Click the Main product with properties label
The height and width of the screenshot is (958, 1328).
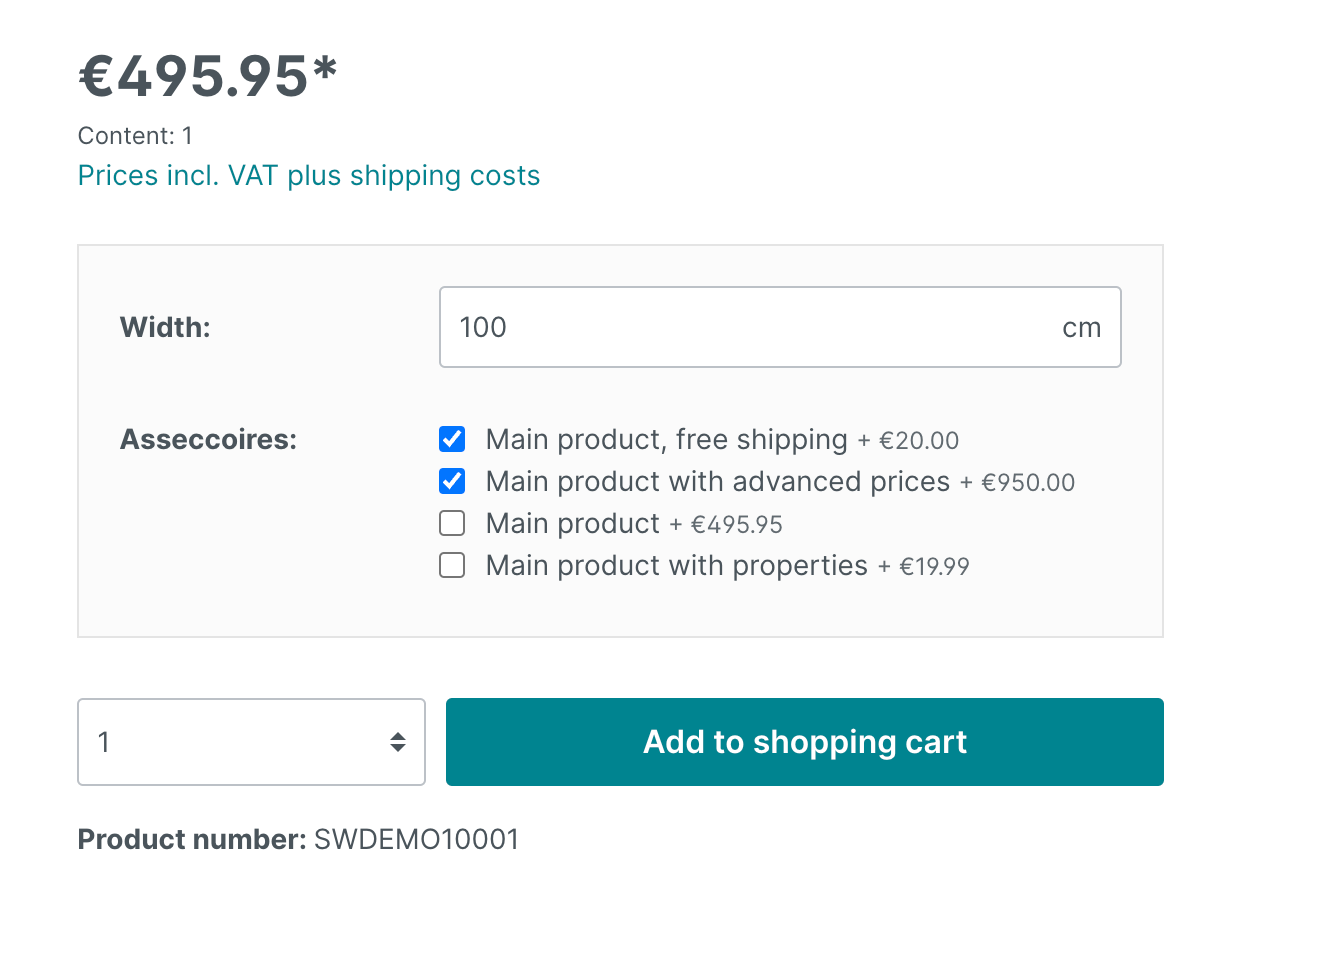point(677,565)
